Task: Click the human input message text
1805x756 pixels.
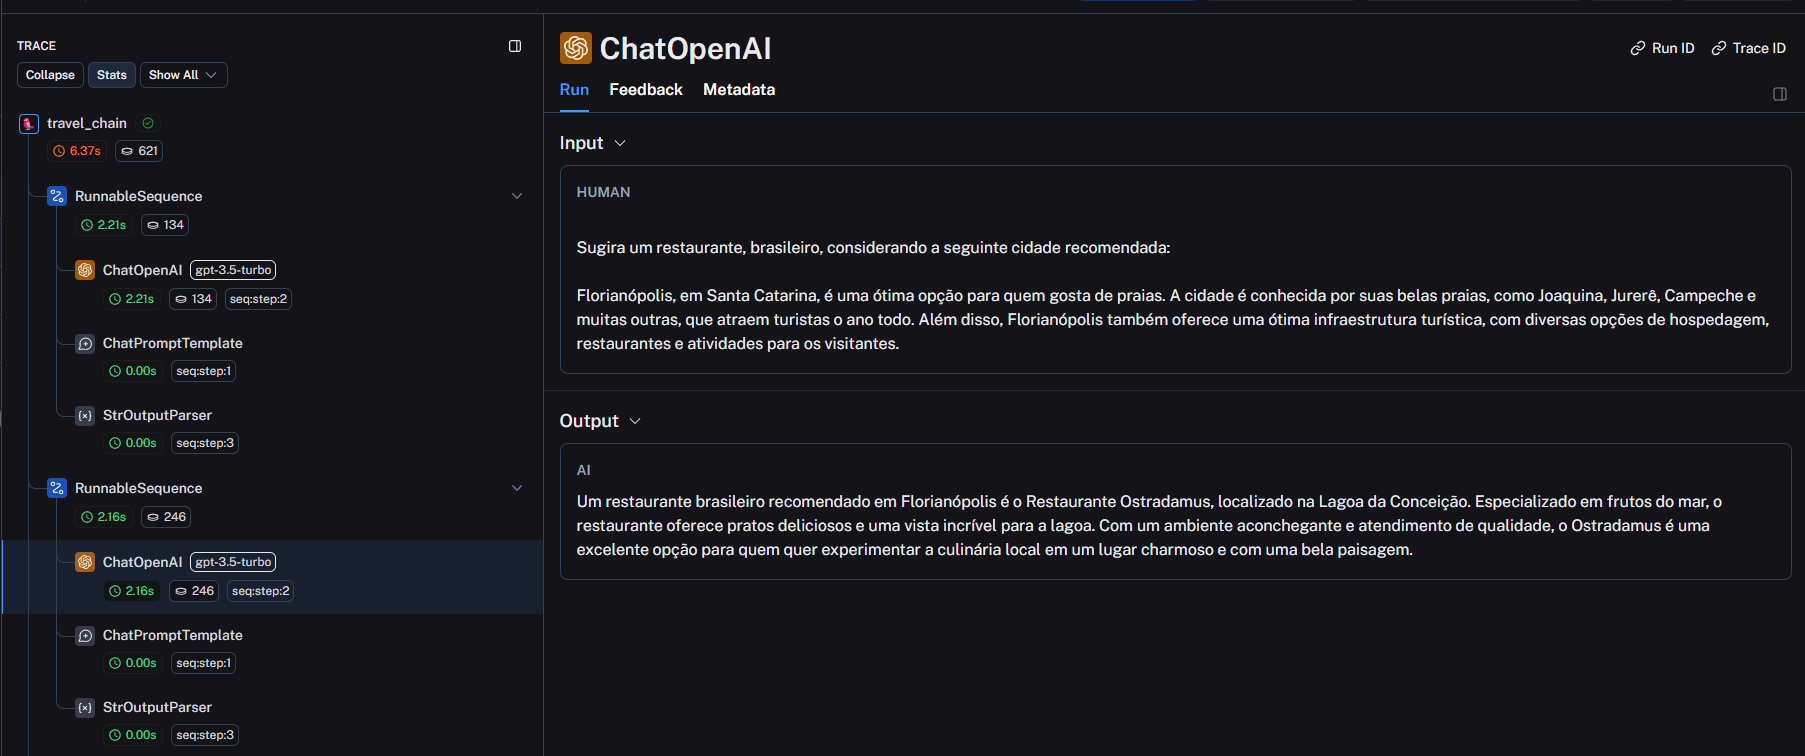Action: tap(1173, 296)
